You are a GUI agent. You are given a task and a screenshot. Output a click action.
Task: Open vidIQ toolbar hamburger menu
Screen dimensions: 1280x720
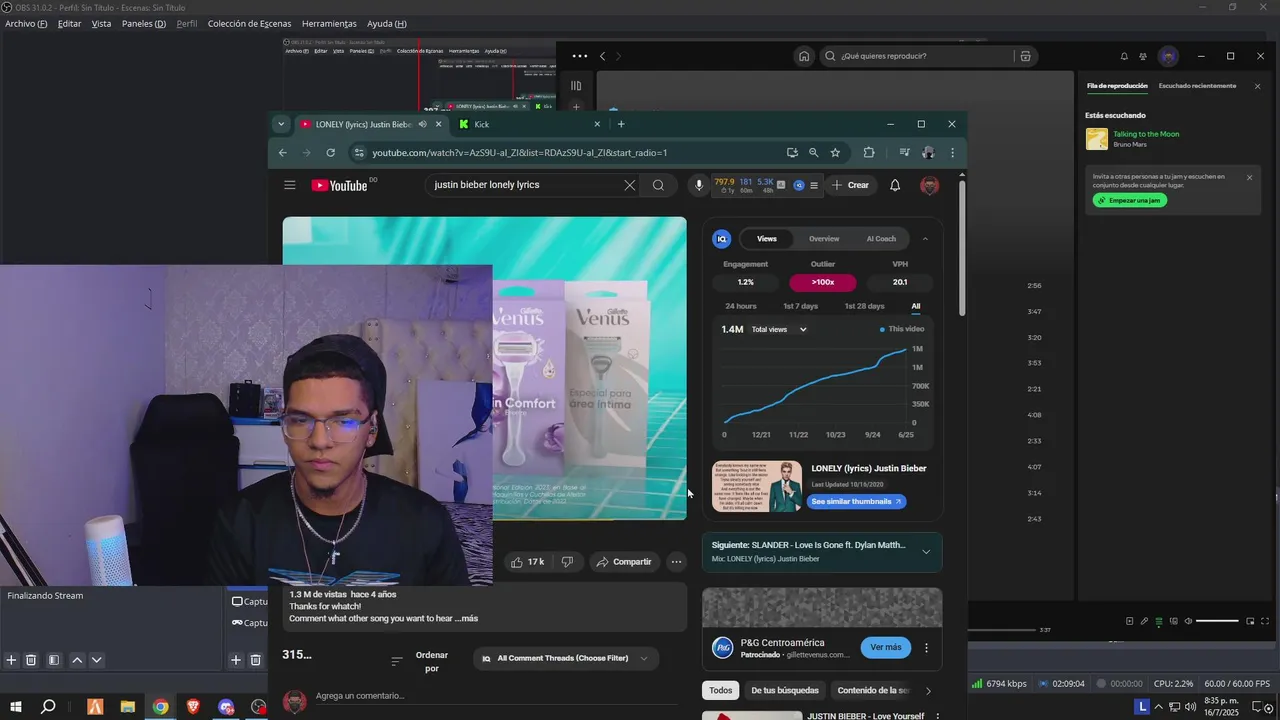[814, 185]
